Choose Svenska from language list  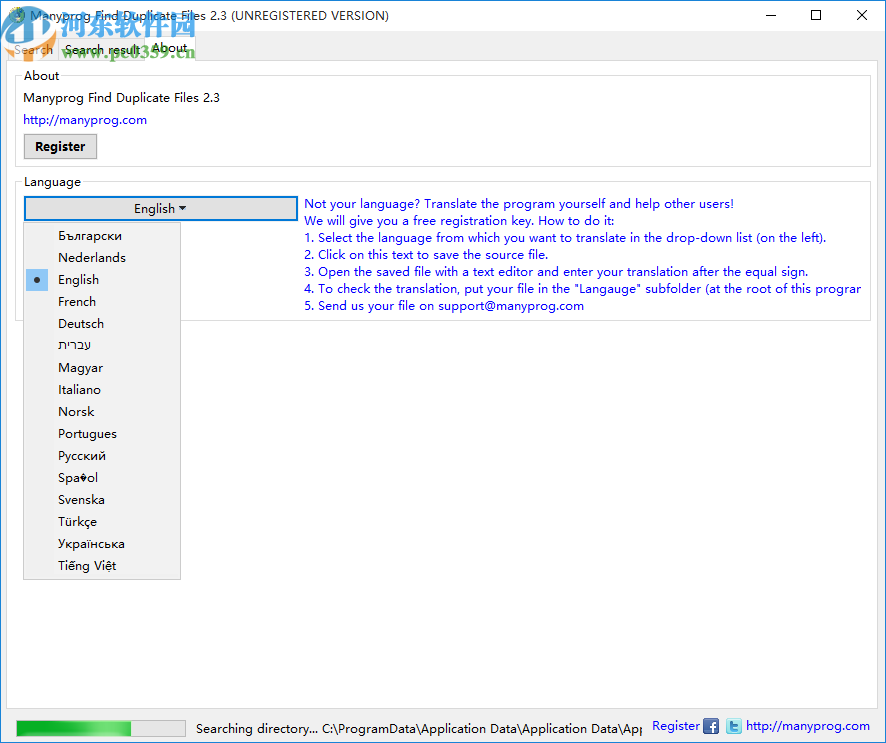click(x=102, y=500)
